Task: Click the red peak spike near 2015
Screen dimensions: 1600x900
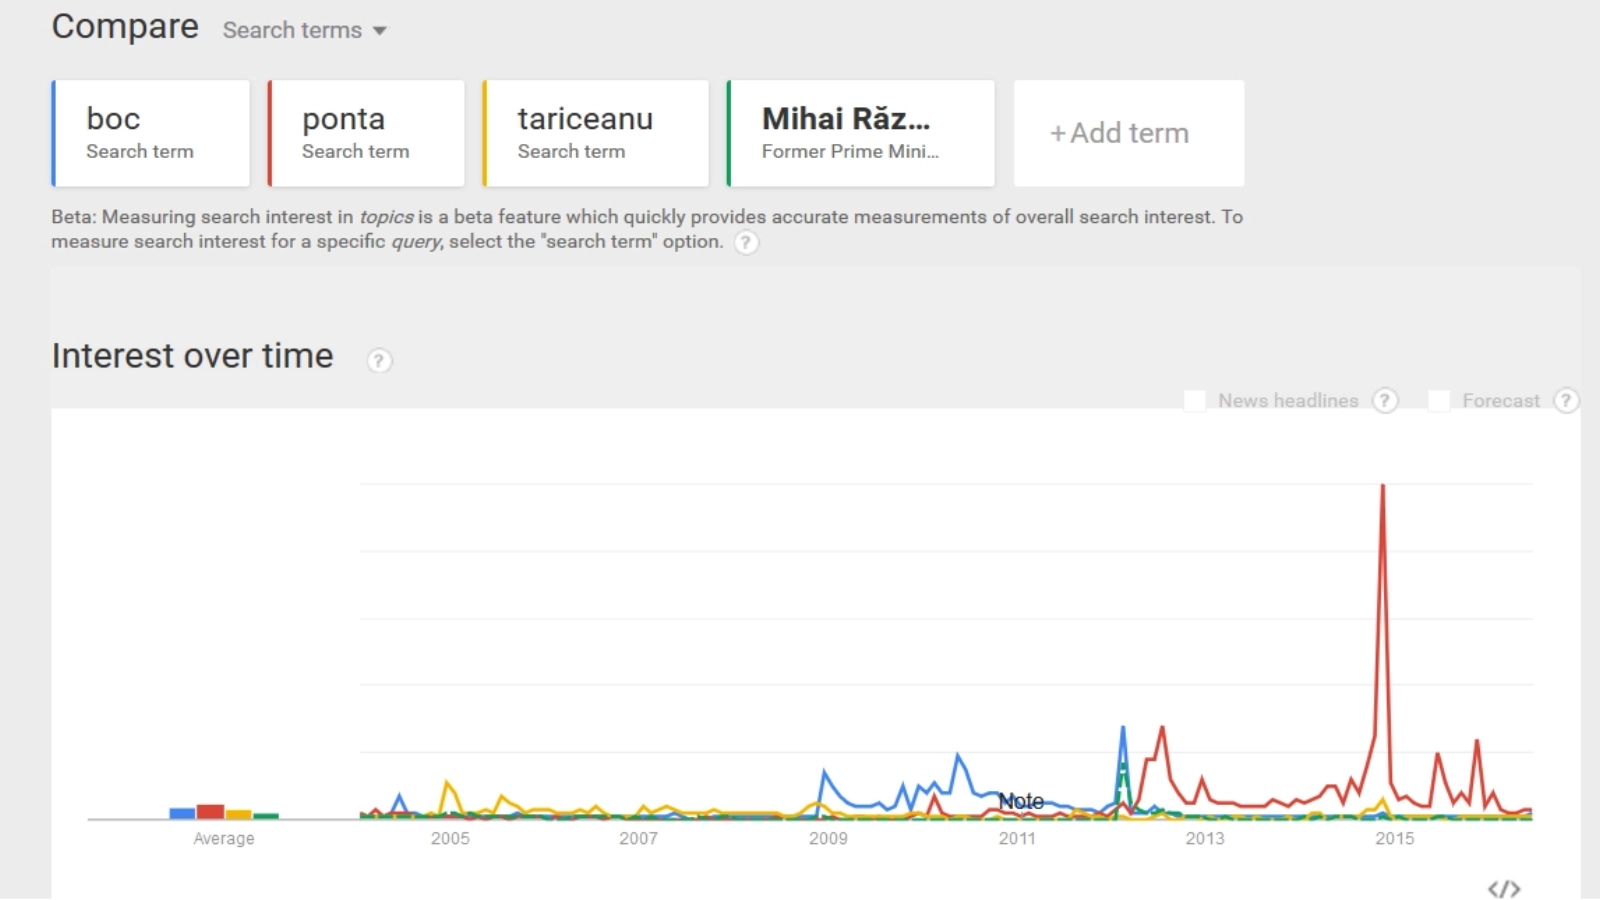Action: click(1383, 490)
